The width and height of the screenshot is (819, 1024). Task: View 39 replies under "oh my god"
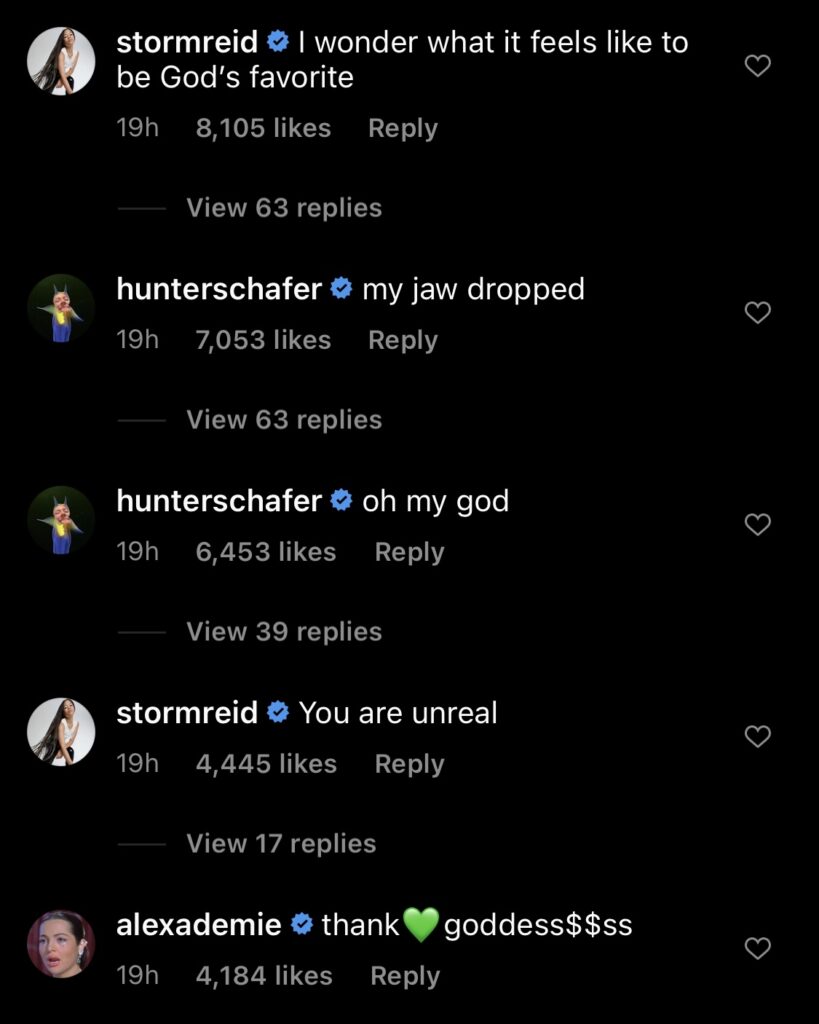pos(284,632)
